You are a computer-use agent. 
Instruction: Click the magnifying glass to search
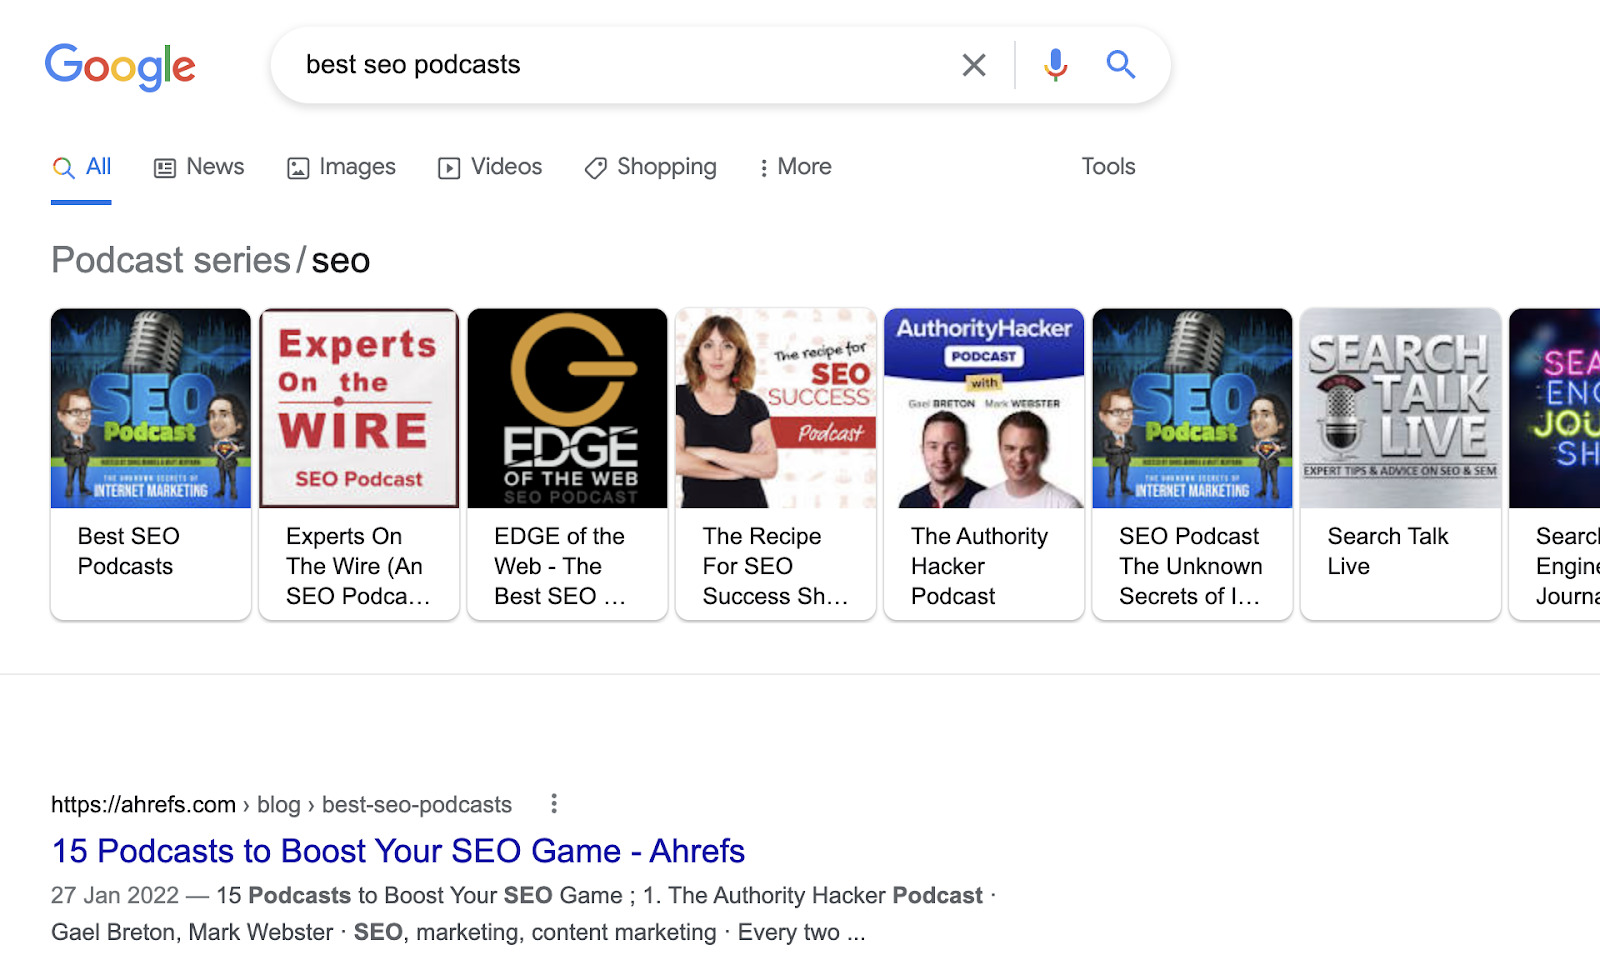pyautogui.click(x=1120, y=64)
